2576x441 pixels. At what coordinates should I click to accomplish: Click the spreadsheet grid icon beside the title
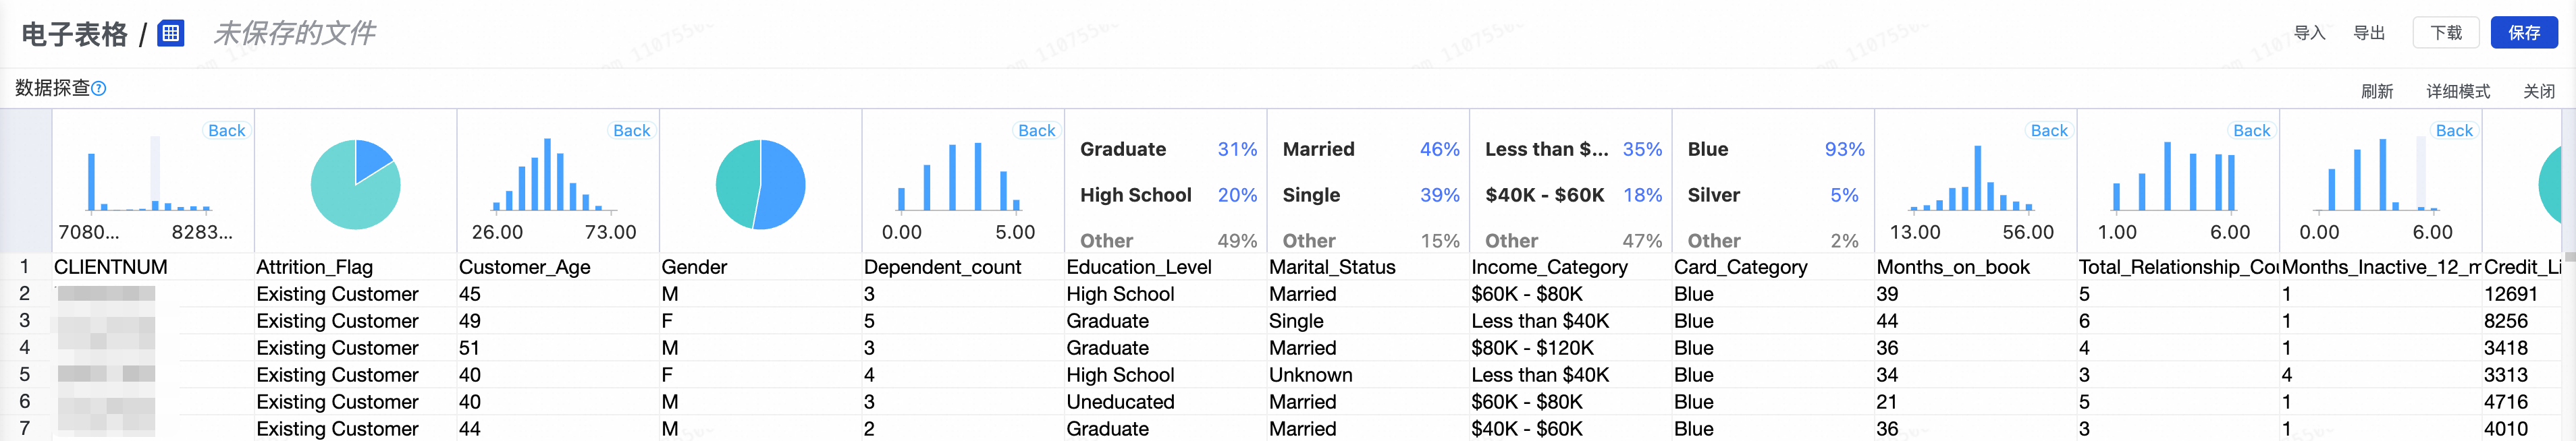tap(171, 33)
